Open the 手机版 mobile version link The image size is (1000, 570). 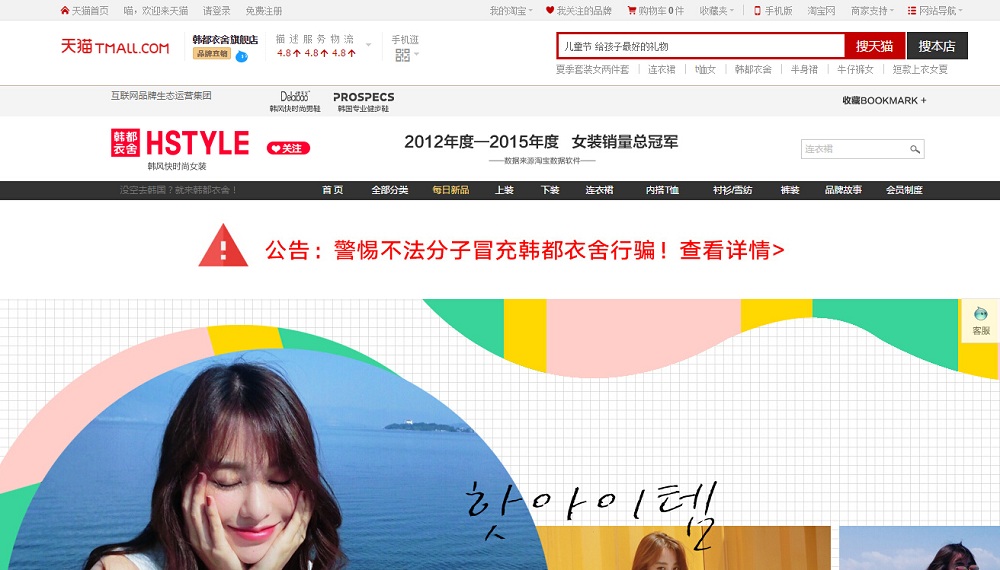coord(773,11)
